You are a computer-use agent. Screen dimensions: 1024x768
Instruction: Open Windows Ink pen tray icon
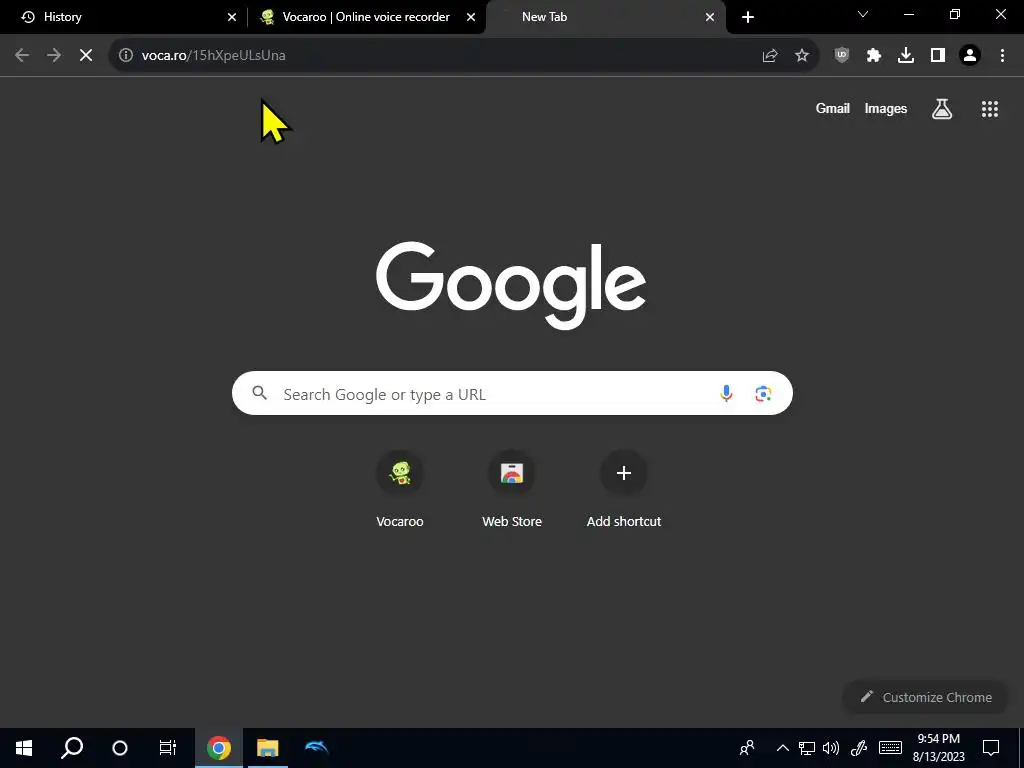(x=859, y=748)
